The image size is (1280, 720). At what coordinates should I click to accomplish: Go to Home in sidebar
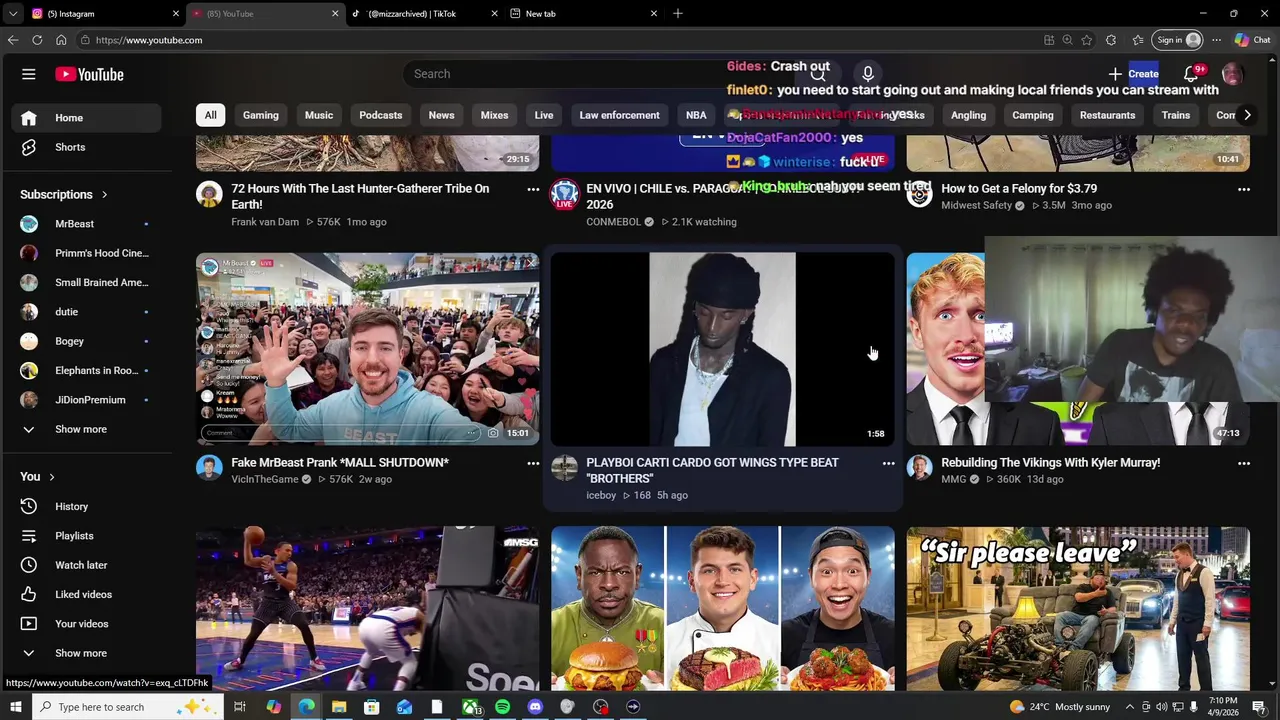(86, 118)
